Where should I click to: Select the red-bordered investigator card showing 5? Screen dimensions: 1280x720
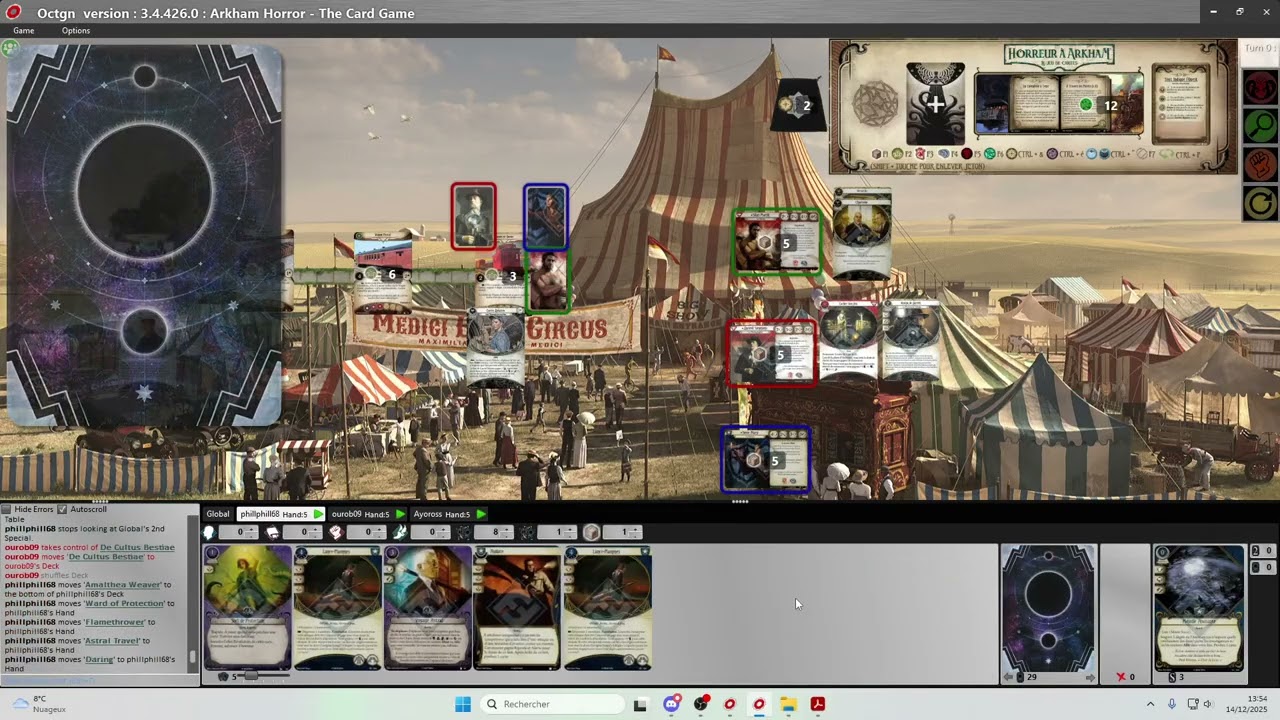(x=771, y=353)
